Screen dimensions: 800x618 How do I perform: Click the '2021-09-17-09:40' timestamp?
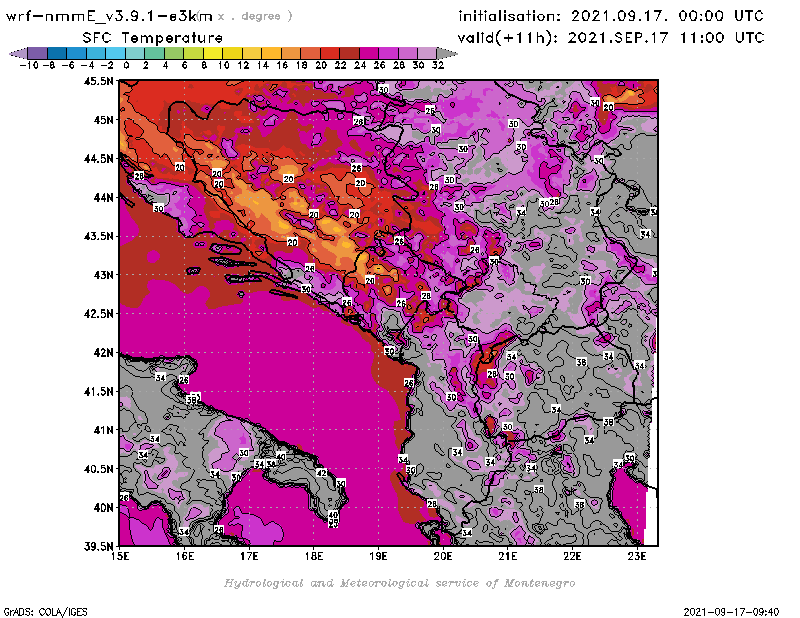pyautogui.click(x=731, y=612)
